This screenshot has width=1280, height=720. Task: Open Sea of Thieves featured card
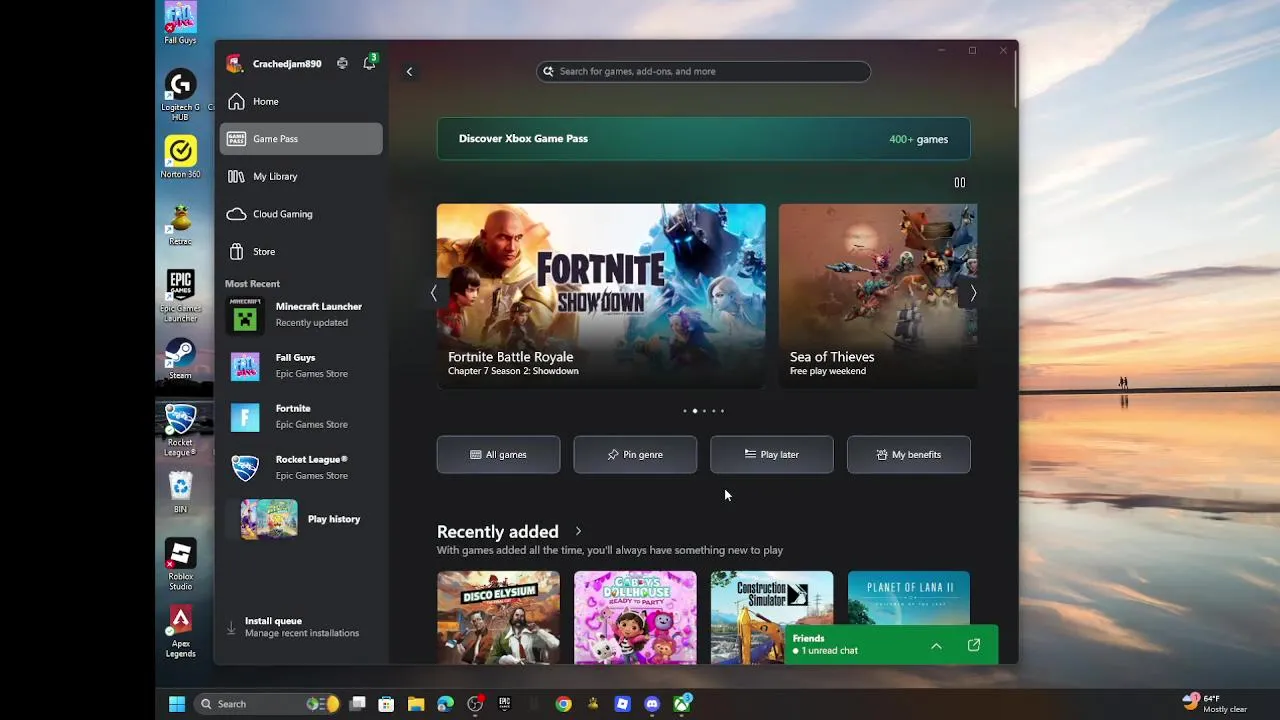[878, 295]
